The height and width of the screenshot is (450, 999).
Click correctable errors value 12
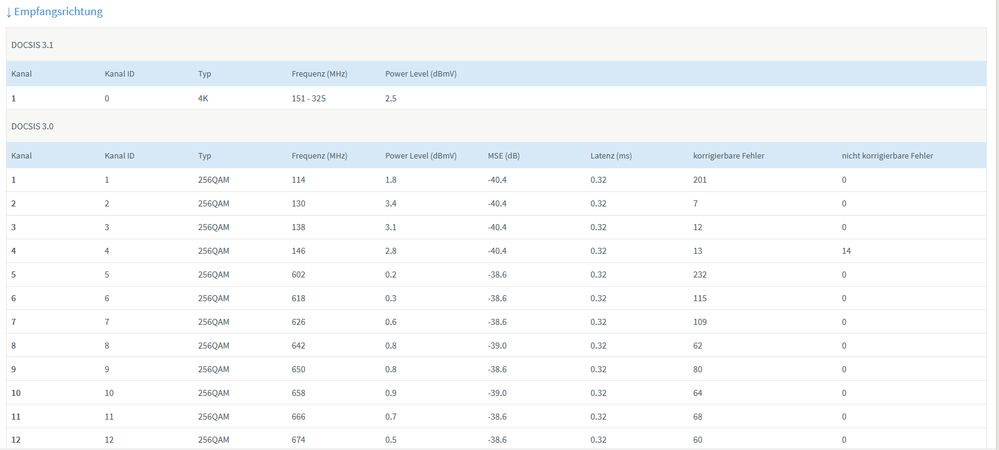(698, 227)
